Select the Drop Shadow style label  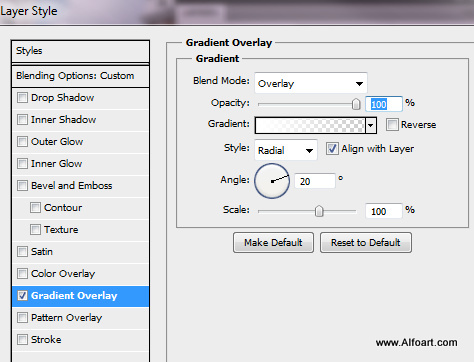click(62, 98)
